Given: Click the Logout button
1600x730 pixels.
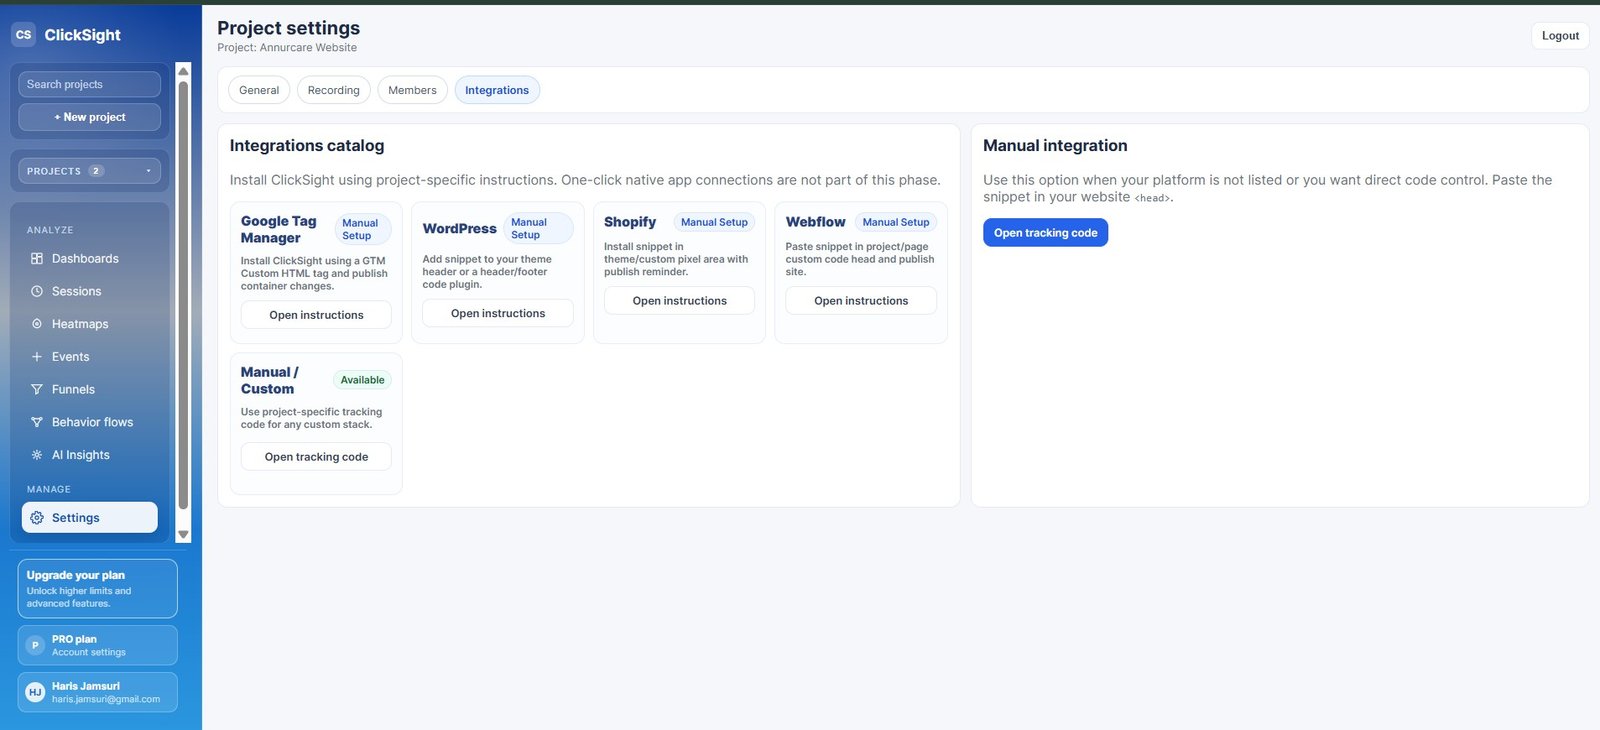Looking at the screenshot, I should [1560, 36].
